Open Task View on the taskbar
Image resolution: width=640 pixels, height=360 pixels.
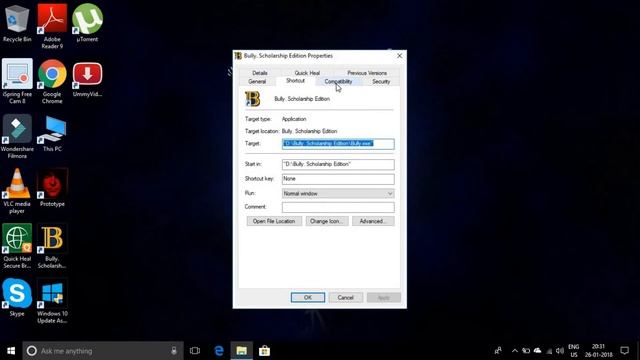(x=195, y=351)
